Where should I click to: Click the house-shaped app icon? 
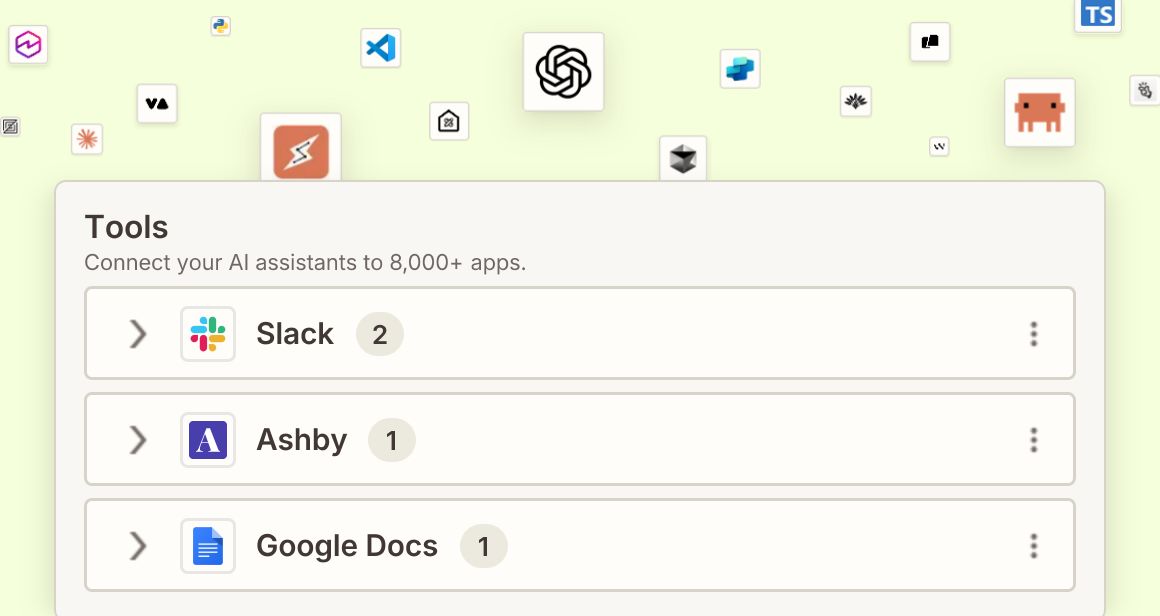(x=449, y=121)
